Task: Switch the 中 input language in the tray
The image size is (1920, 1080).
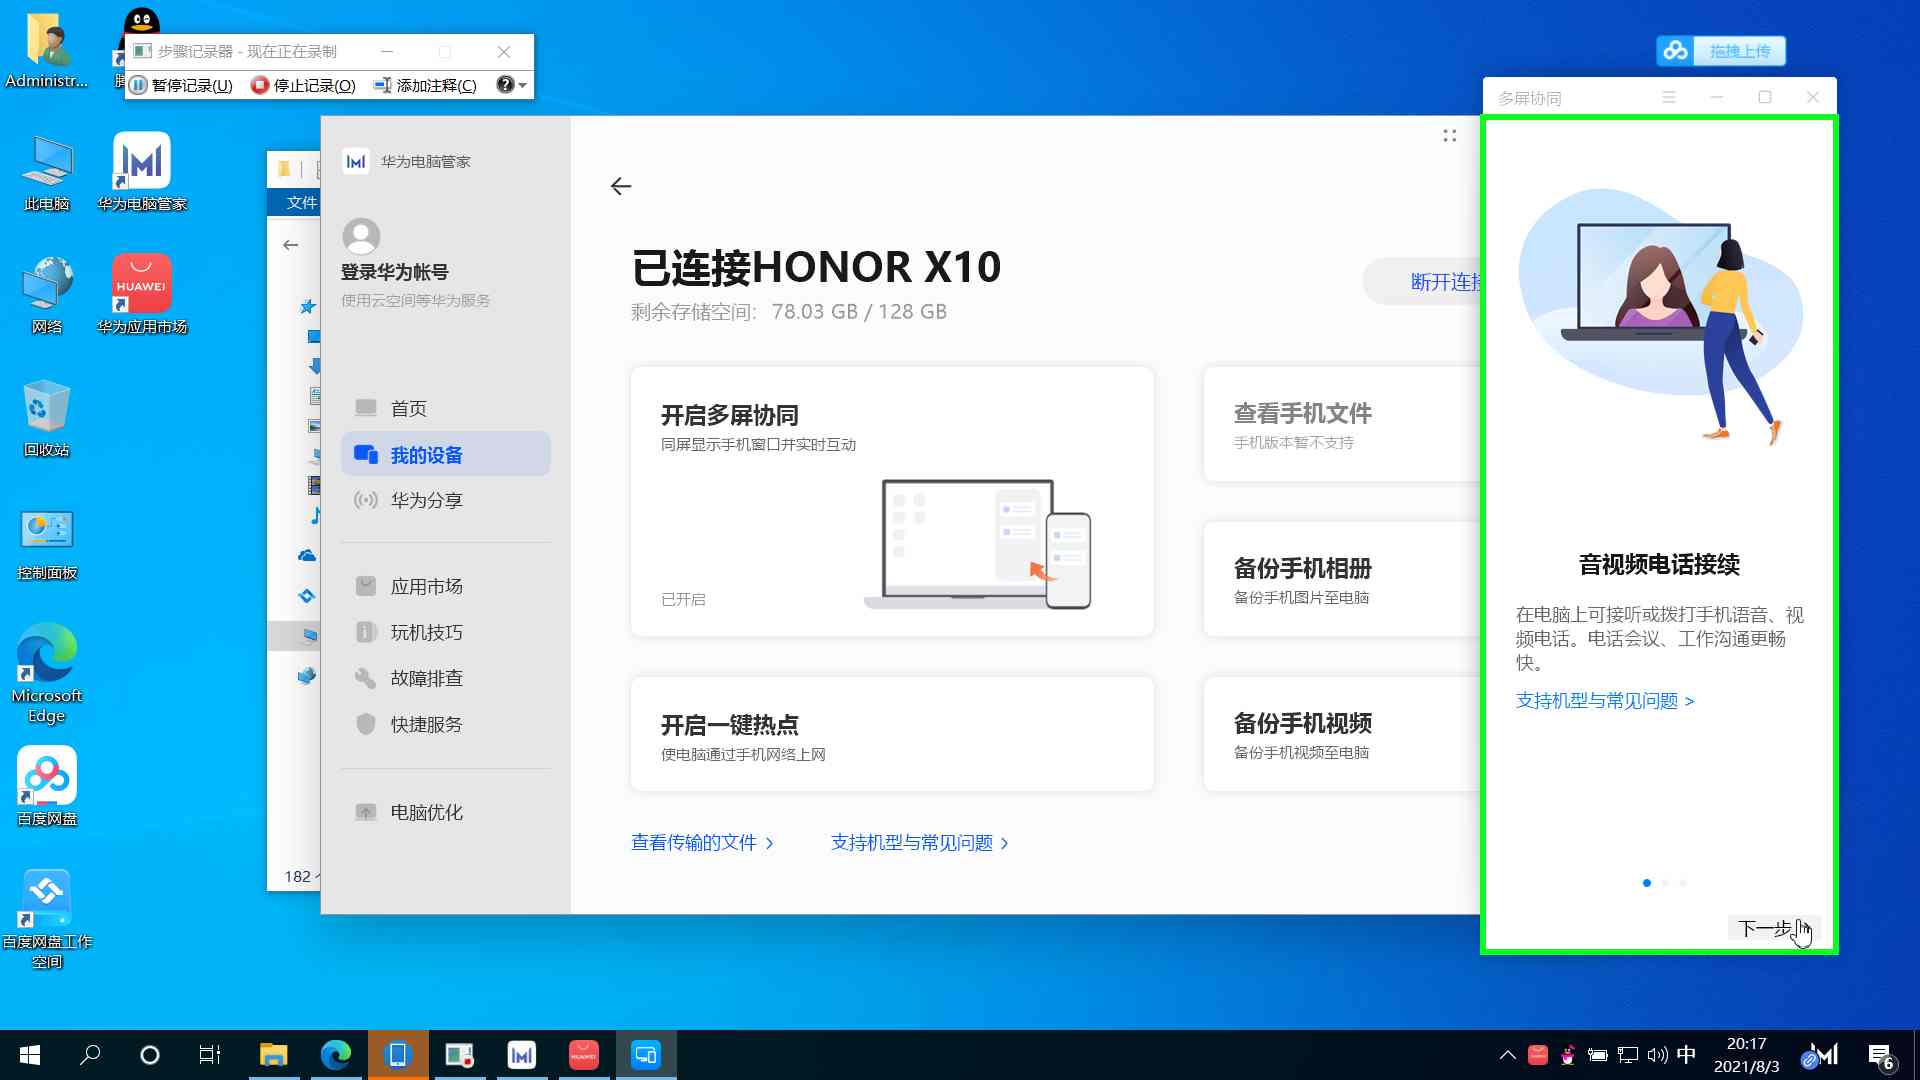Action: point(1685,1054)
